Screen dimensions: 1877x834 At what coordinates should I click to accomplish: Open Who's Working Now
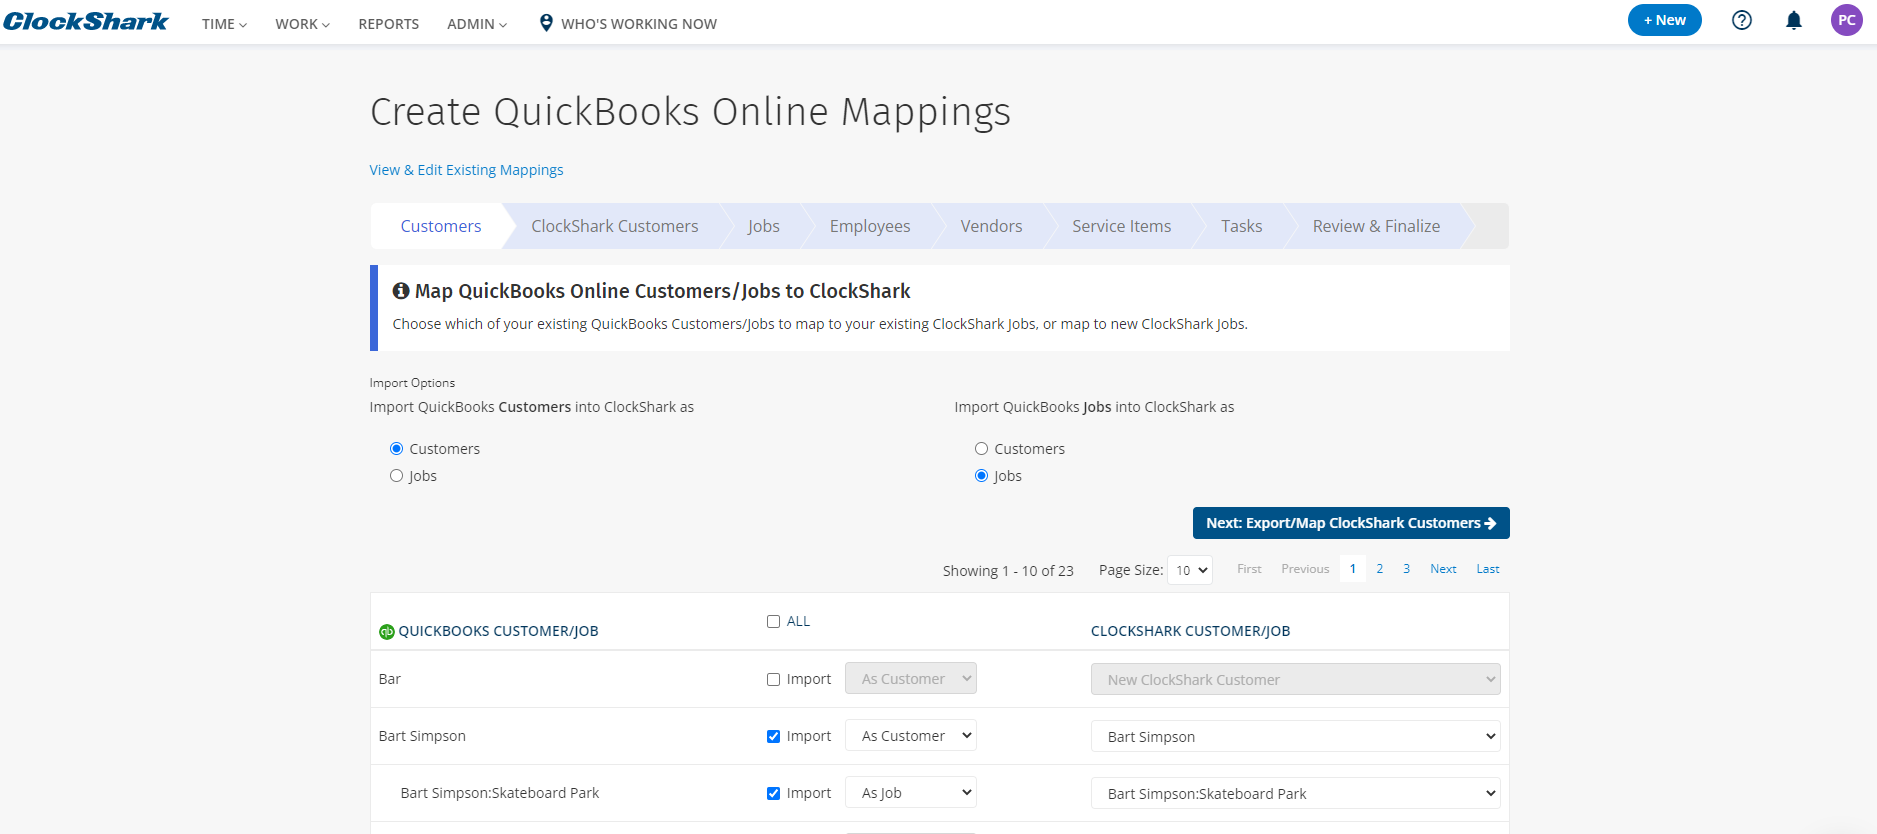click(x=639, y=24)
